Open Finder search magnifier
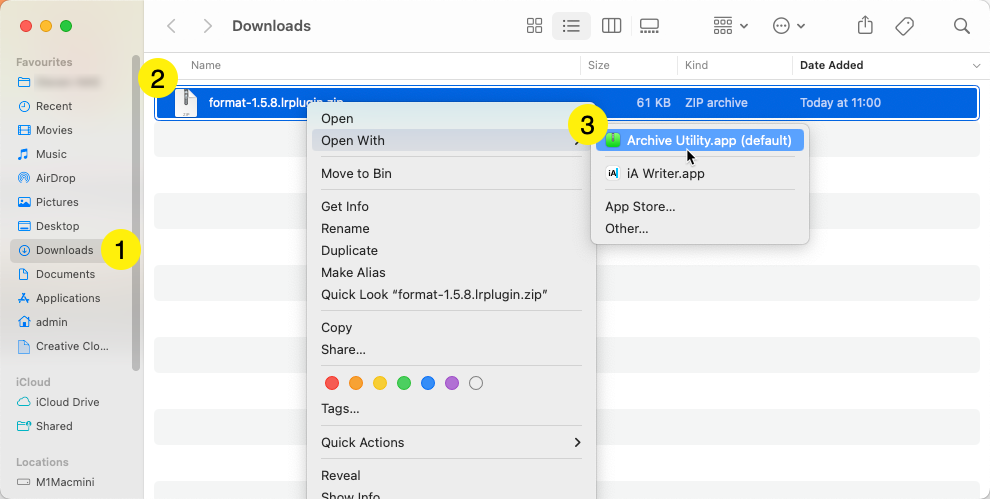Viewport: 990px width, 499px height. (x=961, y=26)
